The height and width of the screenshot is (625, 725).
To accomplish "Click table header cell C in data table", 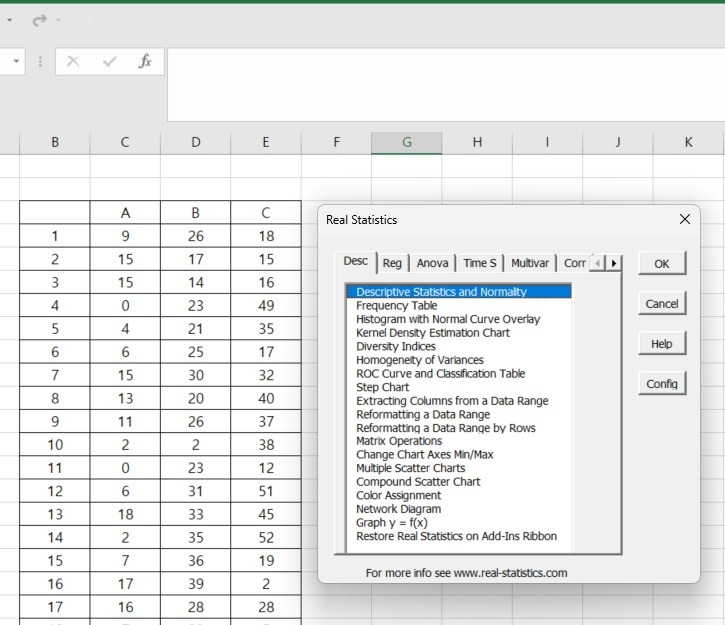I will point(266,213).
